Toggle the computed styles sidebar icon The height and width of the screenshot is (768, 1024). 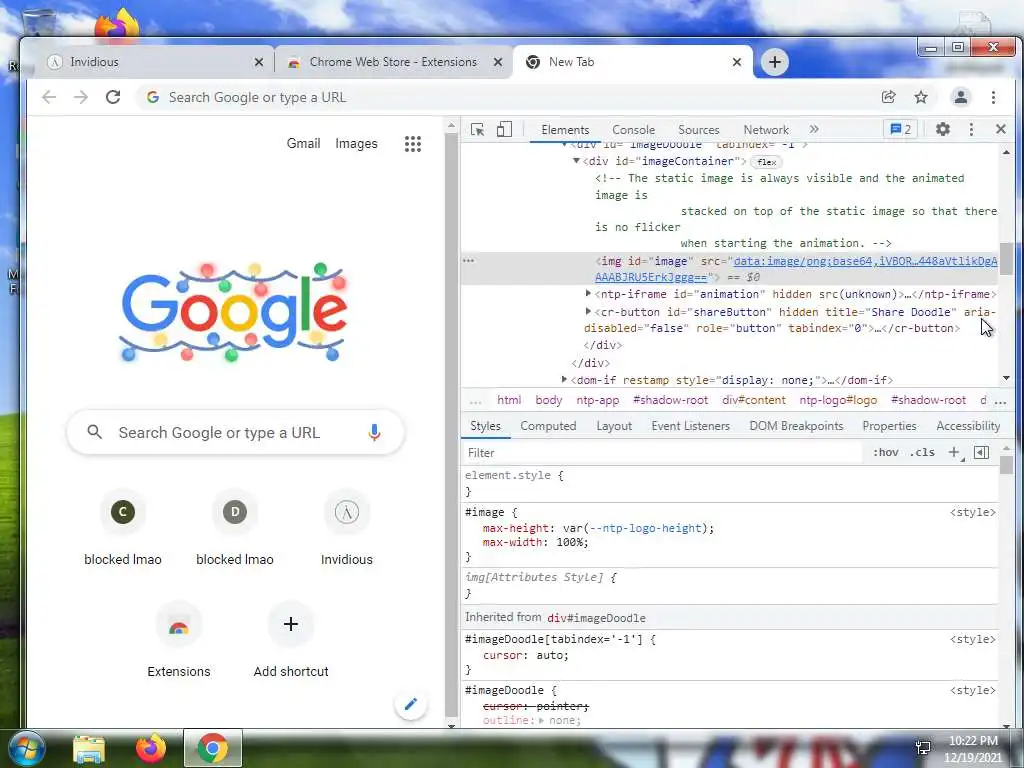coord(981,452)
